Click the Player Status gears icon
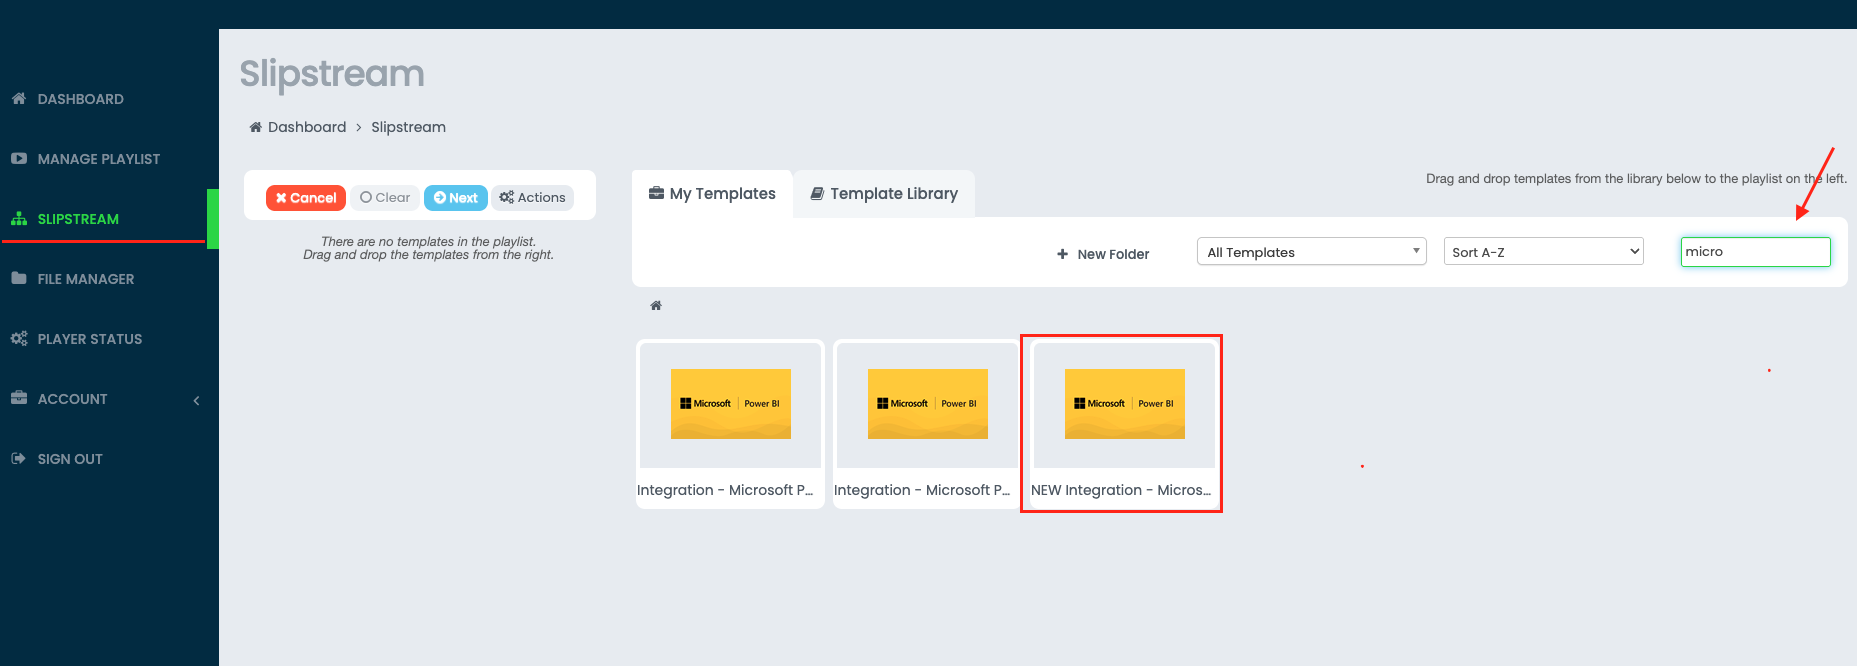 [x=19, y=339]
